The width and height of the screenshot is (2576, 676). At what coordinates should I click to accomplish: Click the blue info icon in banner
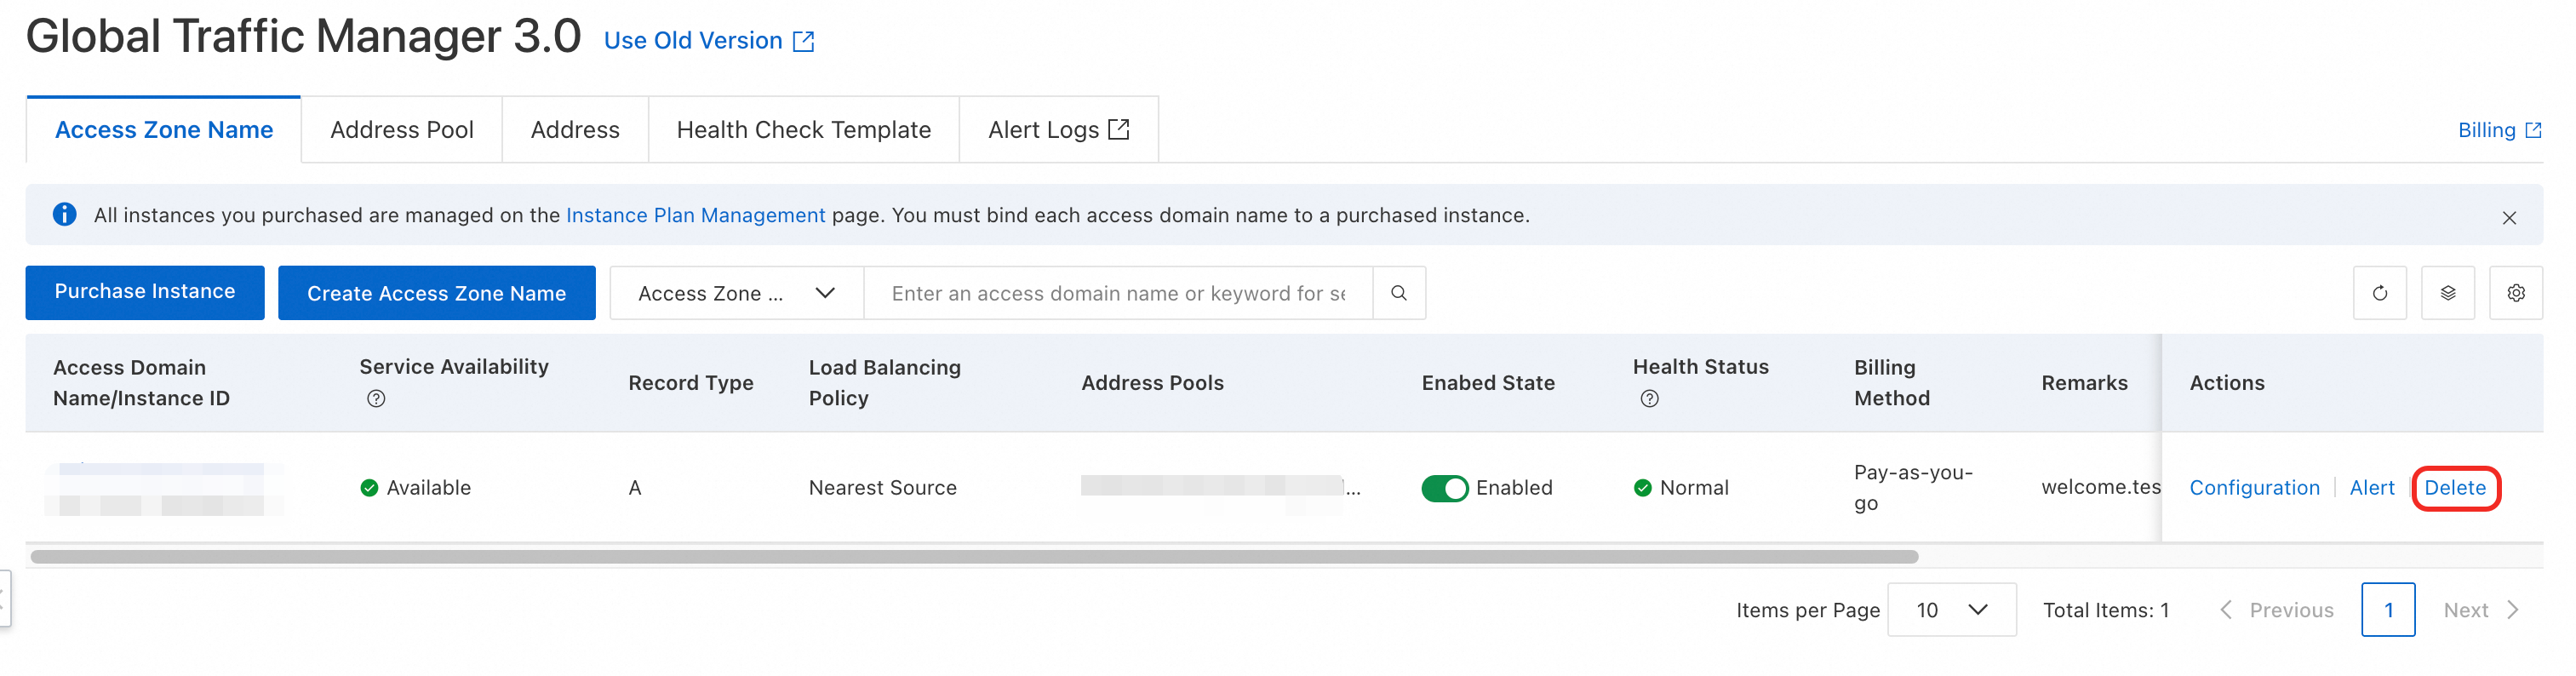65,215
